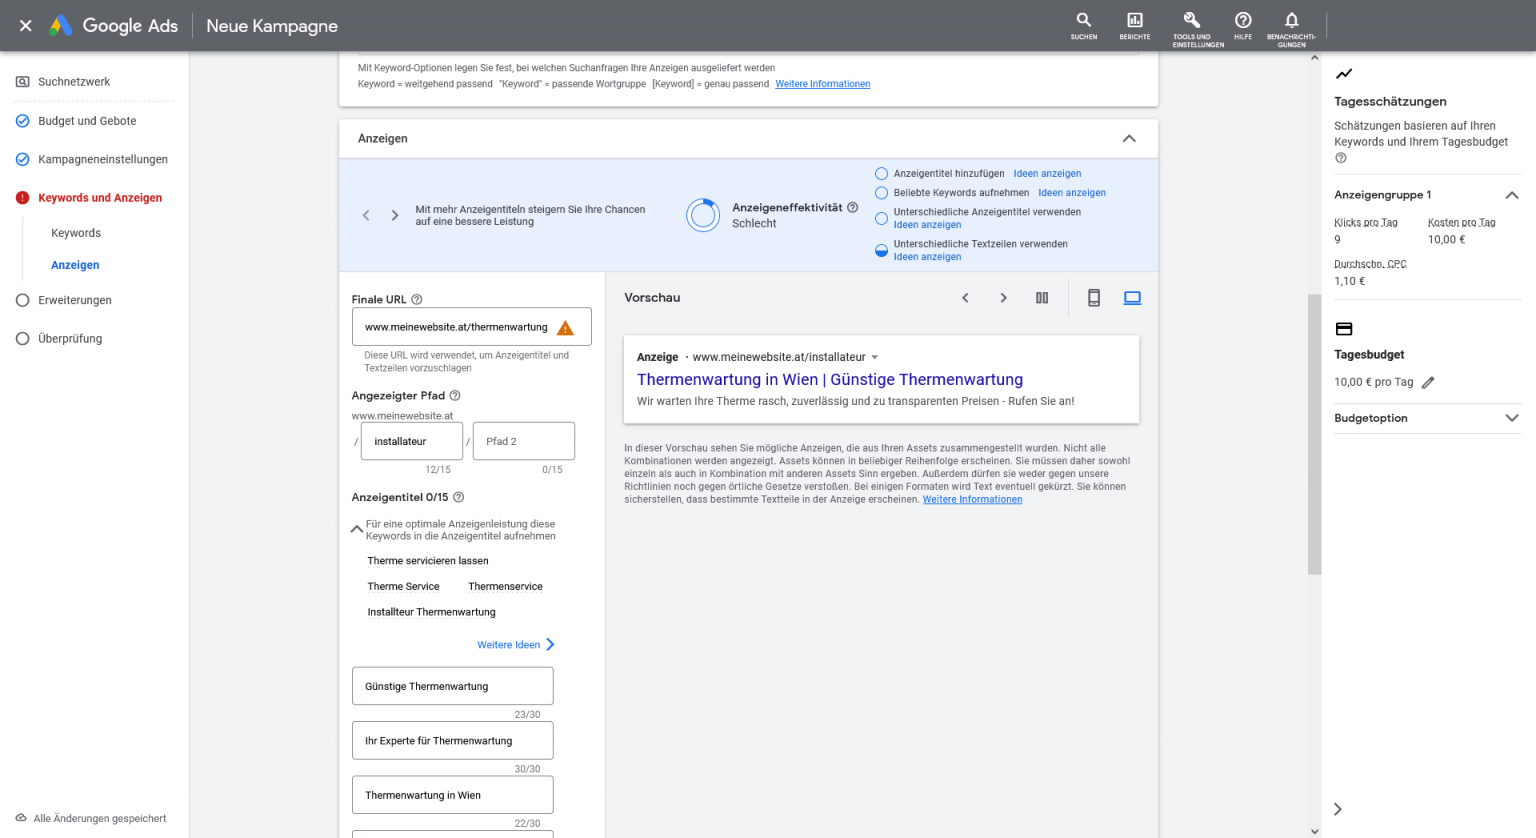
Task: Add suggestion Thermenservice
Action: point(505,587)
